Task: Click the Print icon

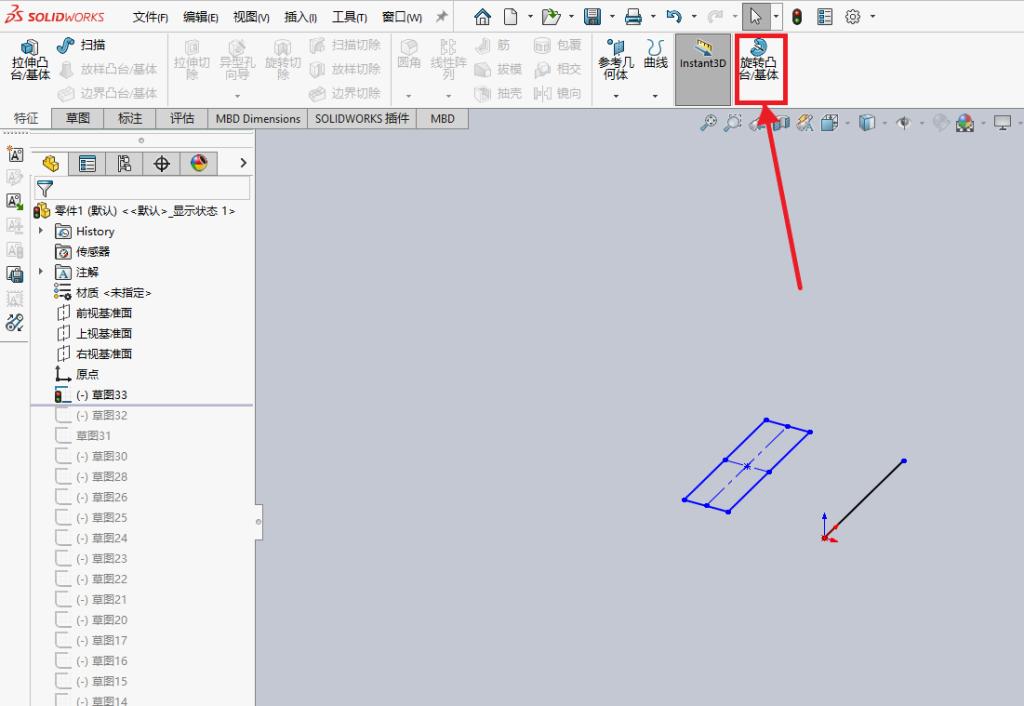Action: (633, 16)
